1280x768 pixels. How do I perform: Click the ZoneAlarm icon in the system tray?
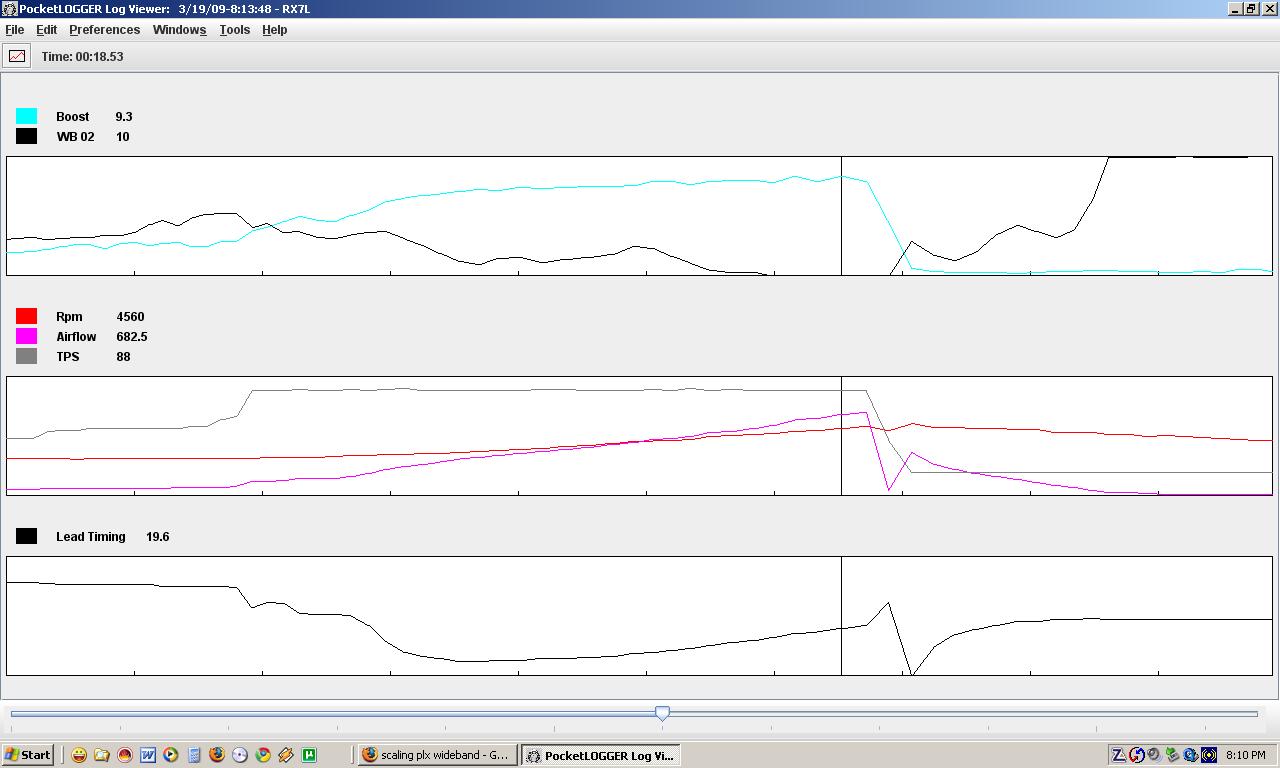point(1119,755)
